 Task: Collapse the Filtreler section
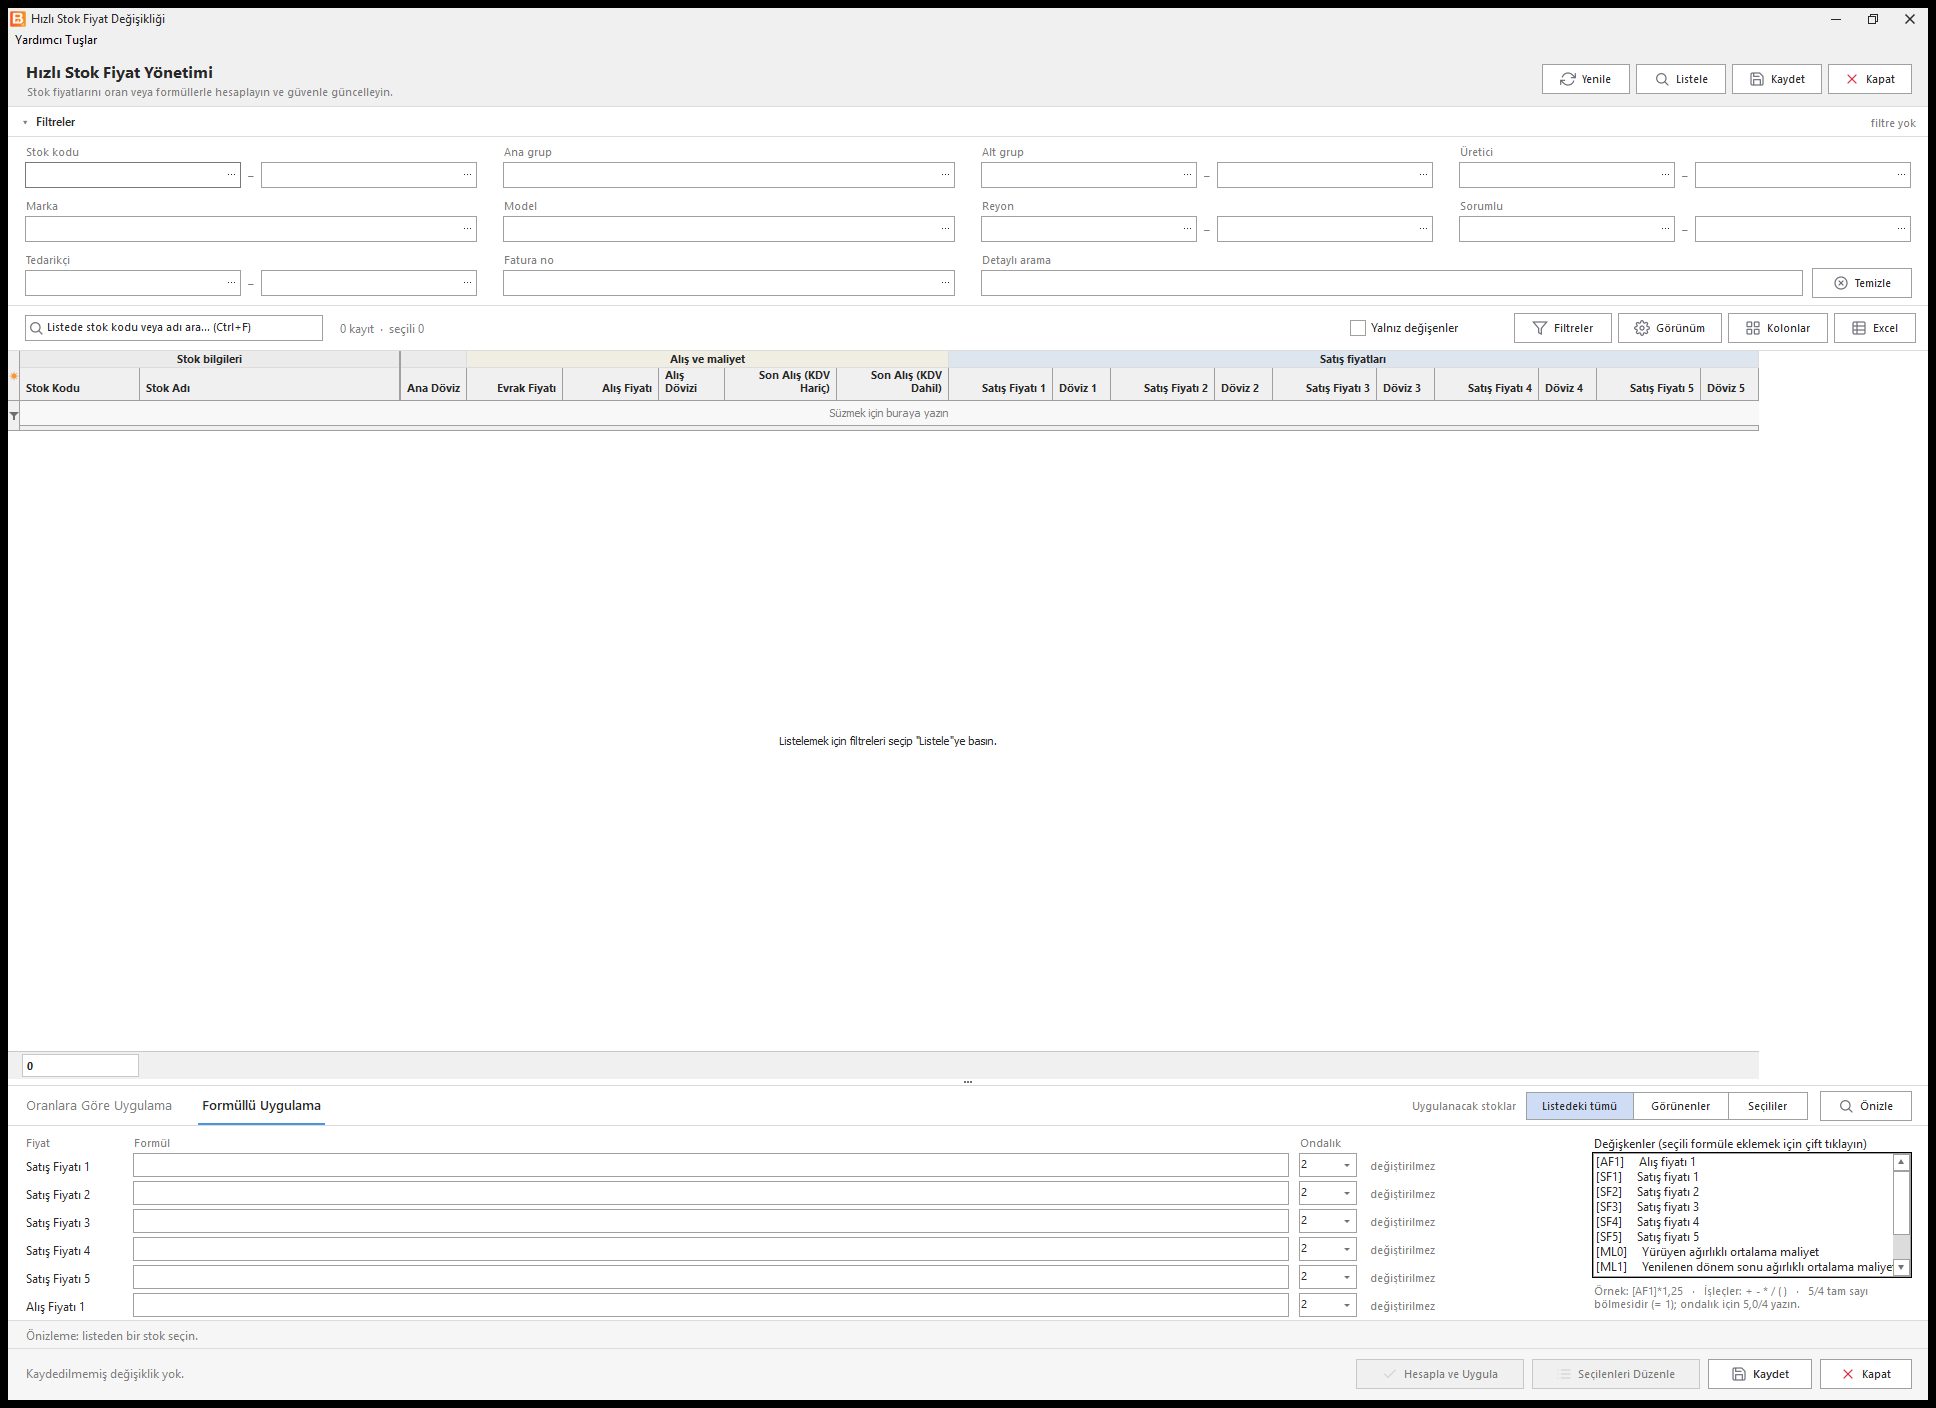[x=25, y=122]
